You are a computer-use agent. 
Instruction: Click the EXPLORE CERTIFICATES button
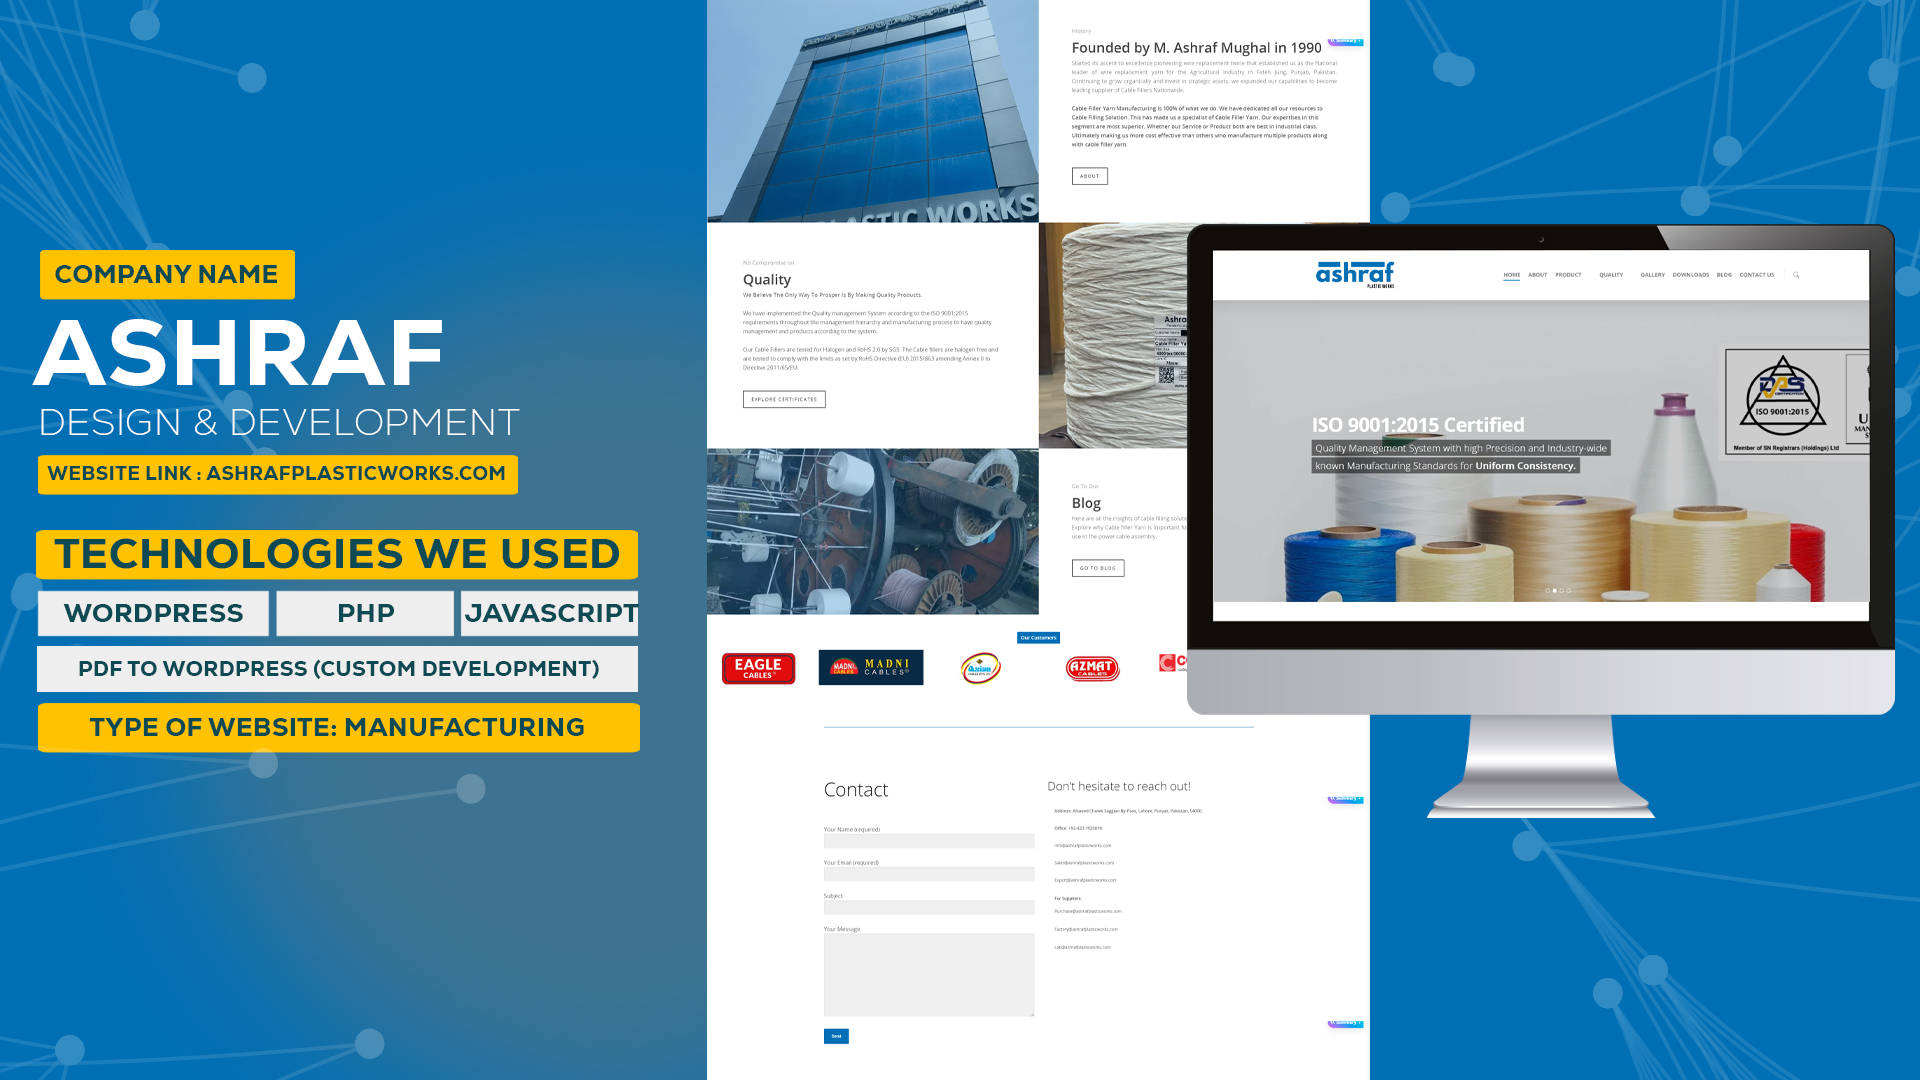[785, 397]
